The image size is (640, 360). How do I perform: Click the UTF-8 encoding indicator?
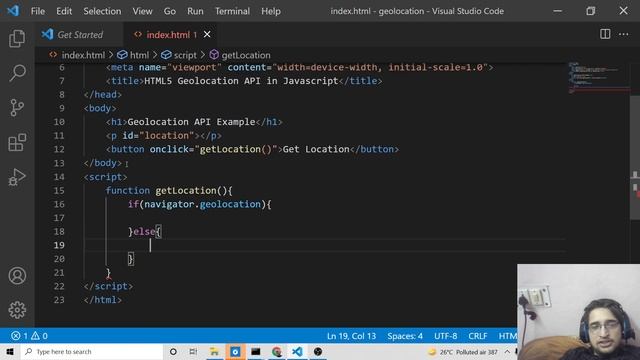click(x=445, y=336)
